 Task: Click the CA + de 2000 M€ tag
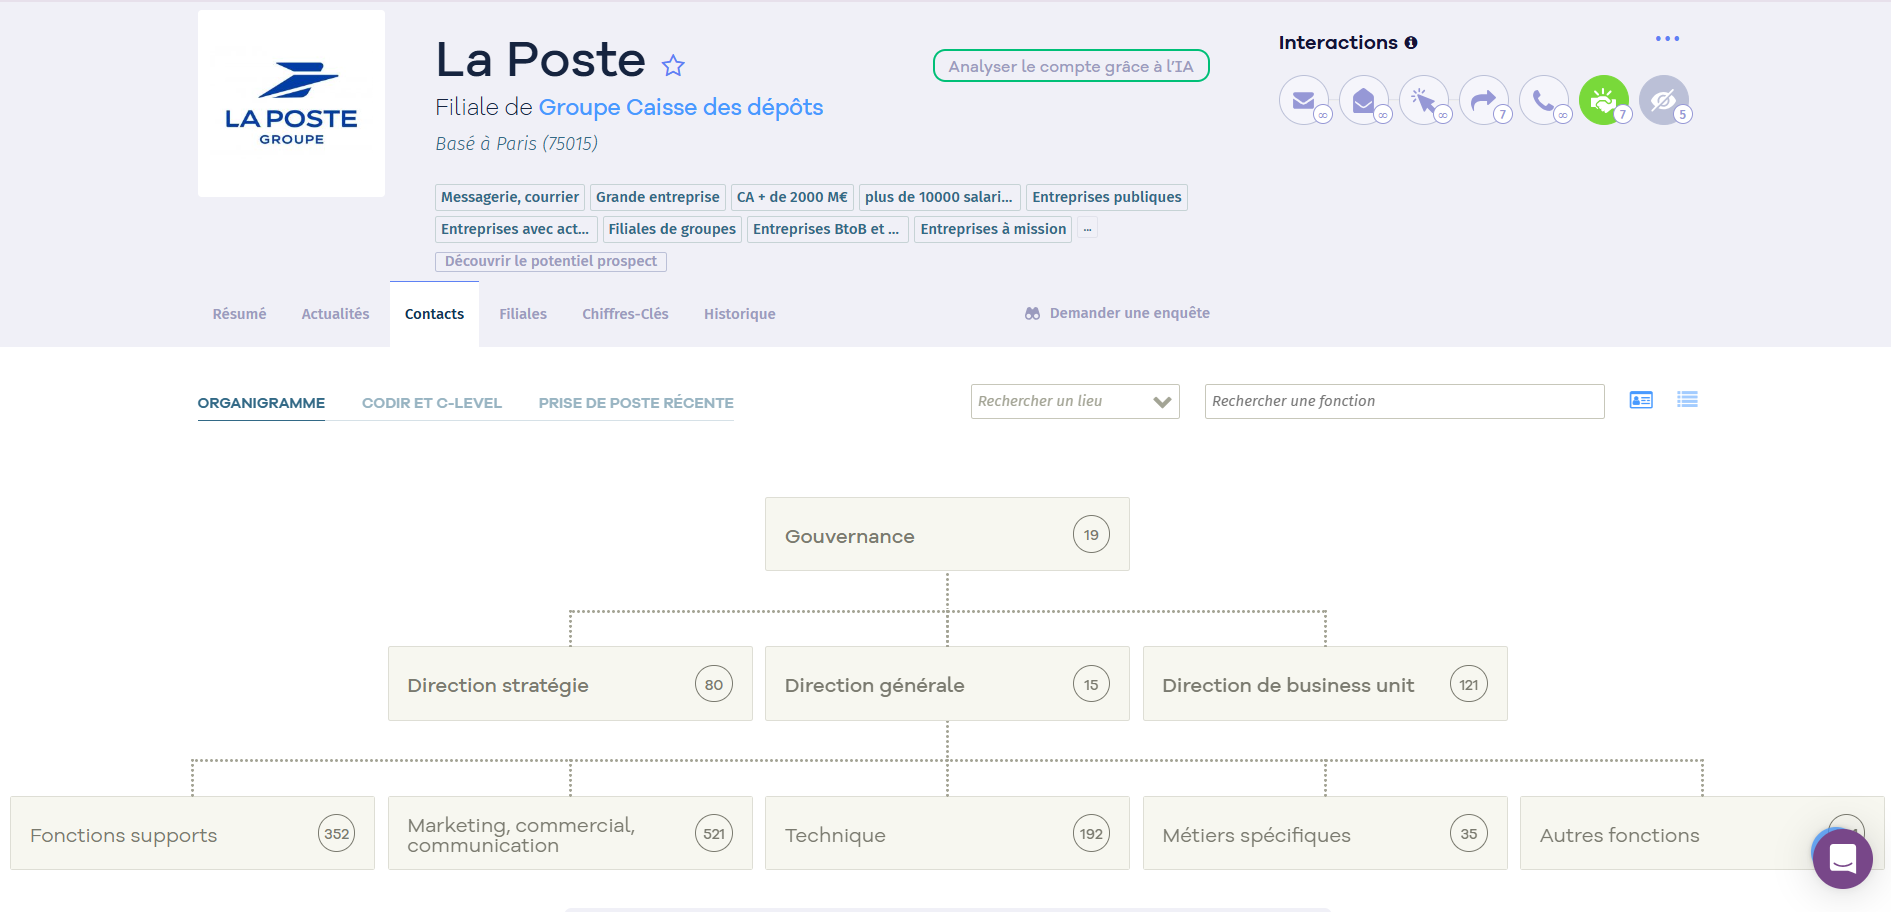(792, 197)
